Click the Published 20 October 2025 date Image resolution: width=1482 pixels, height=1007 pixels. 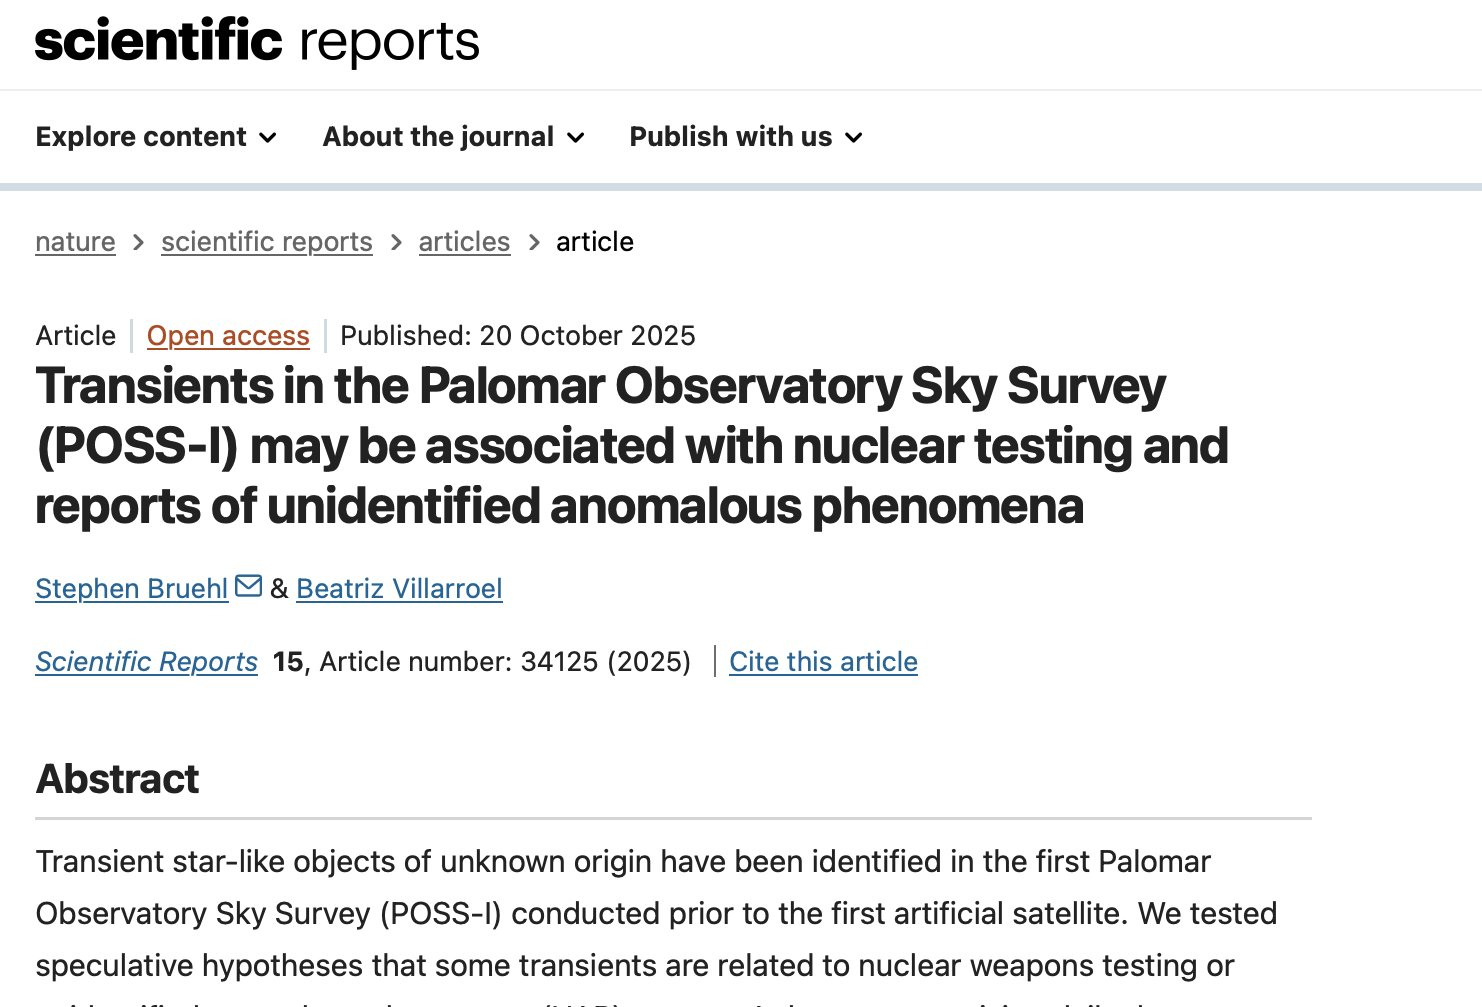[x=517, y=336]
